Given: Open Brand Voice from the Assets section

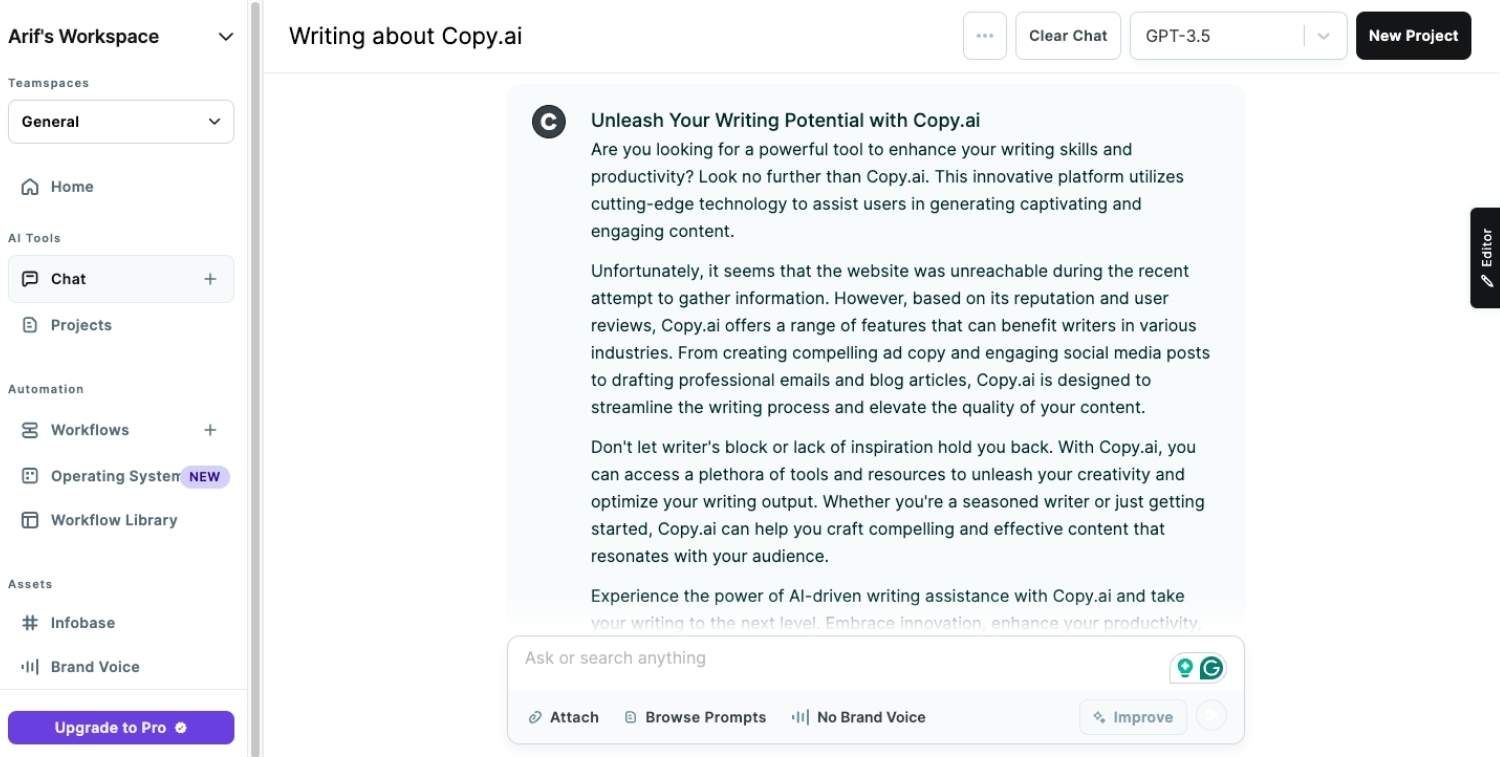Looking at the screenshot, I should tap(30, 666).
